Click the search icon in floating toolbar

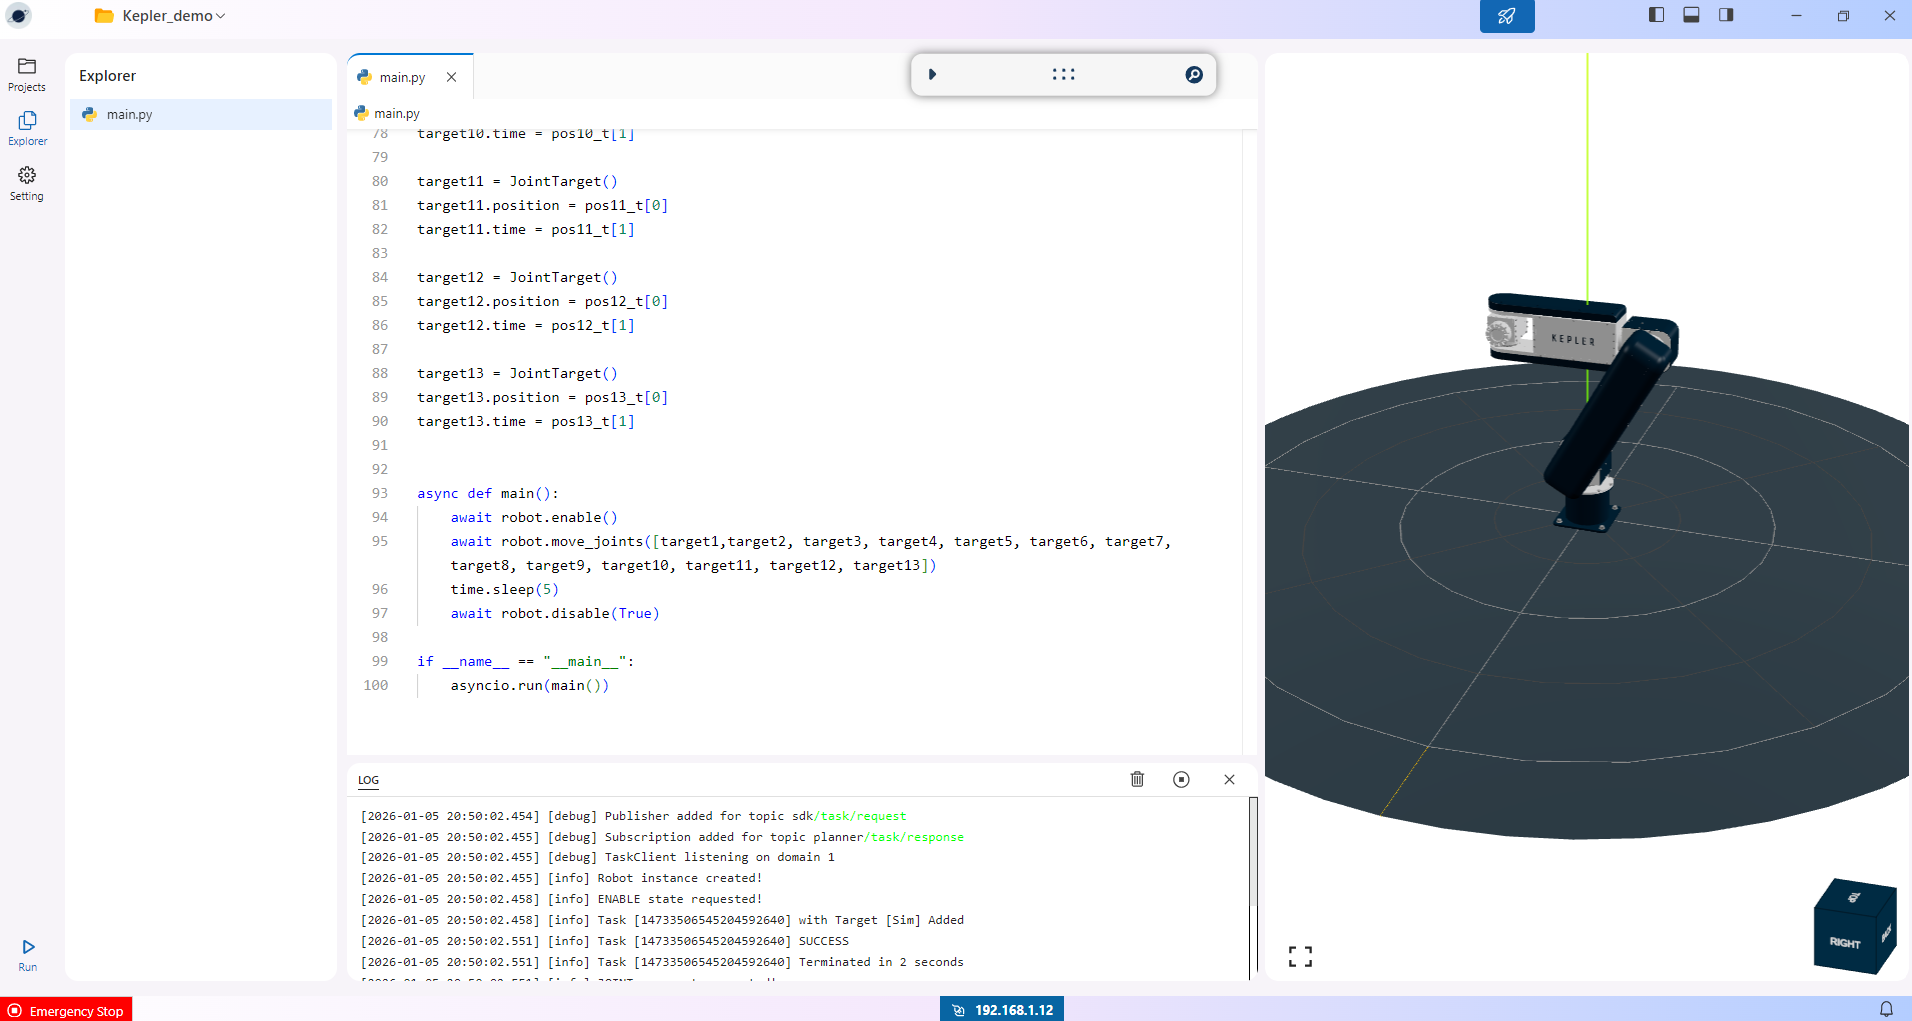click(x=1193, y=75)
